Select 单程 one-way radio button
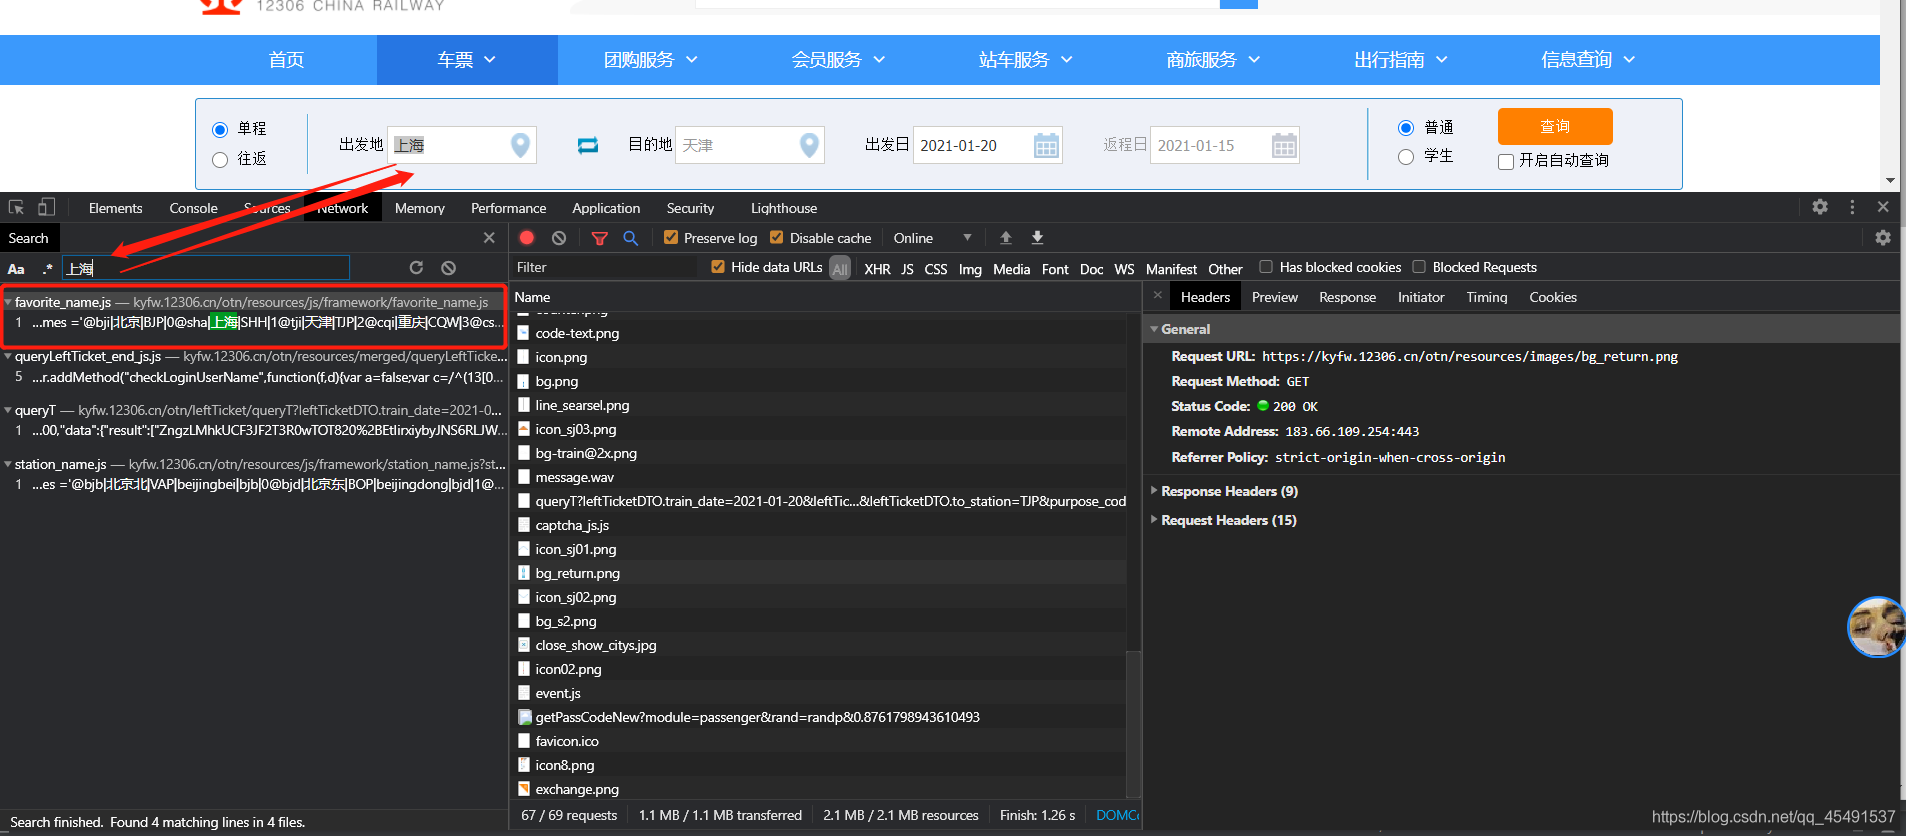The height and width of the screenshot is (836, 1906). click(220, 129)
